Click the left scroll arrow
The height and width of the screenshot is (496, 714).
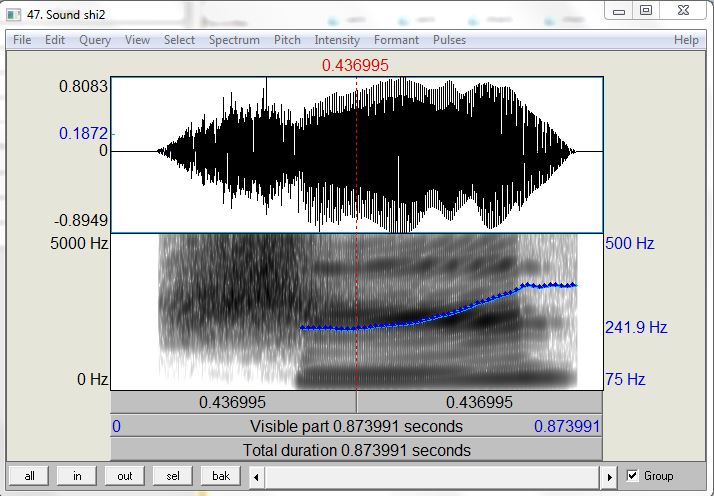pos(256,477)
